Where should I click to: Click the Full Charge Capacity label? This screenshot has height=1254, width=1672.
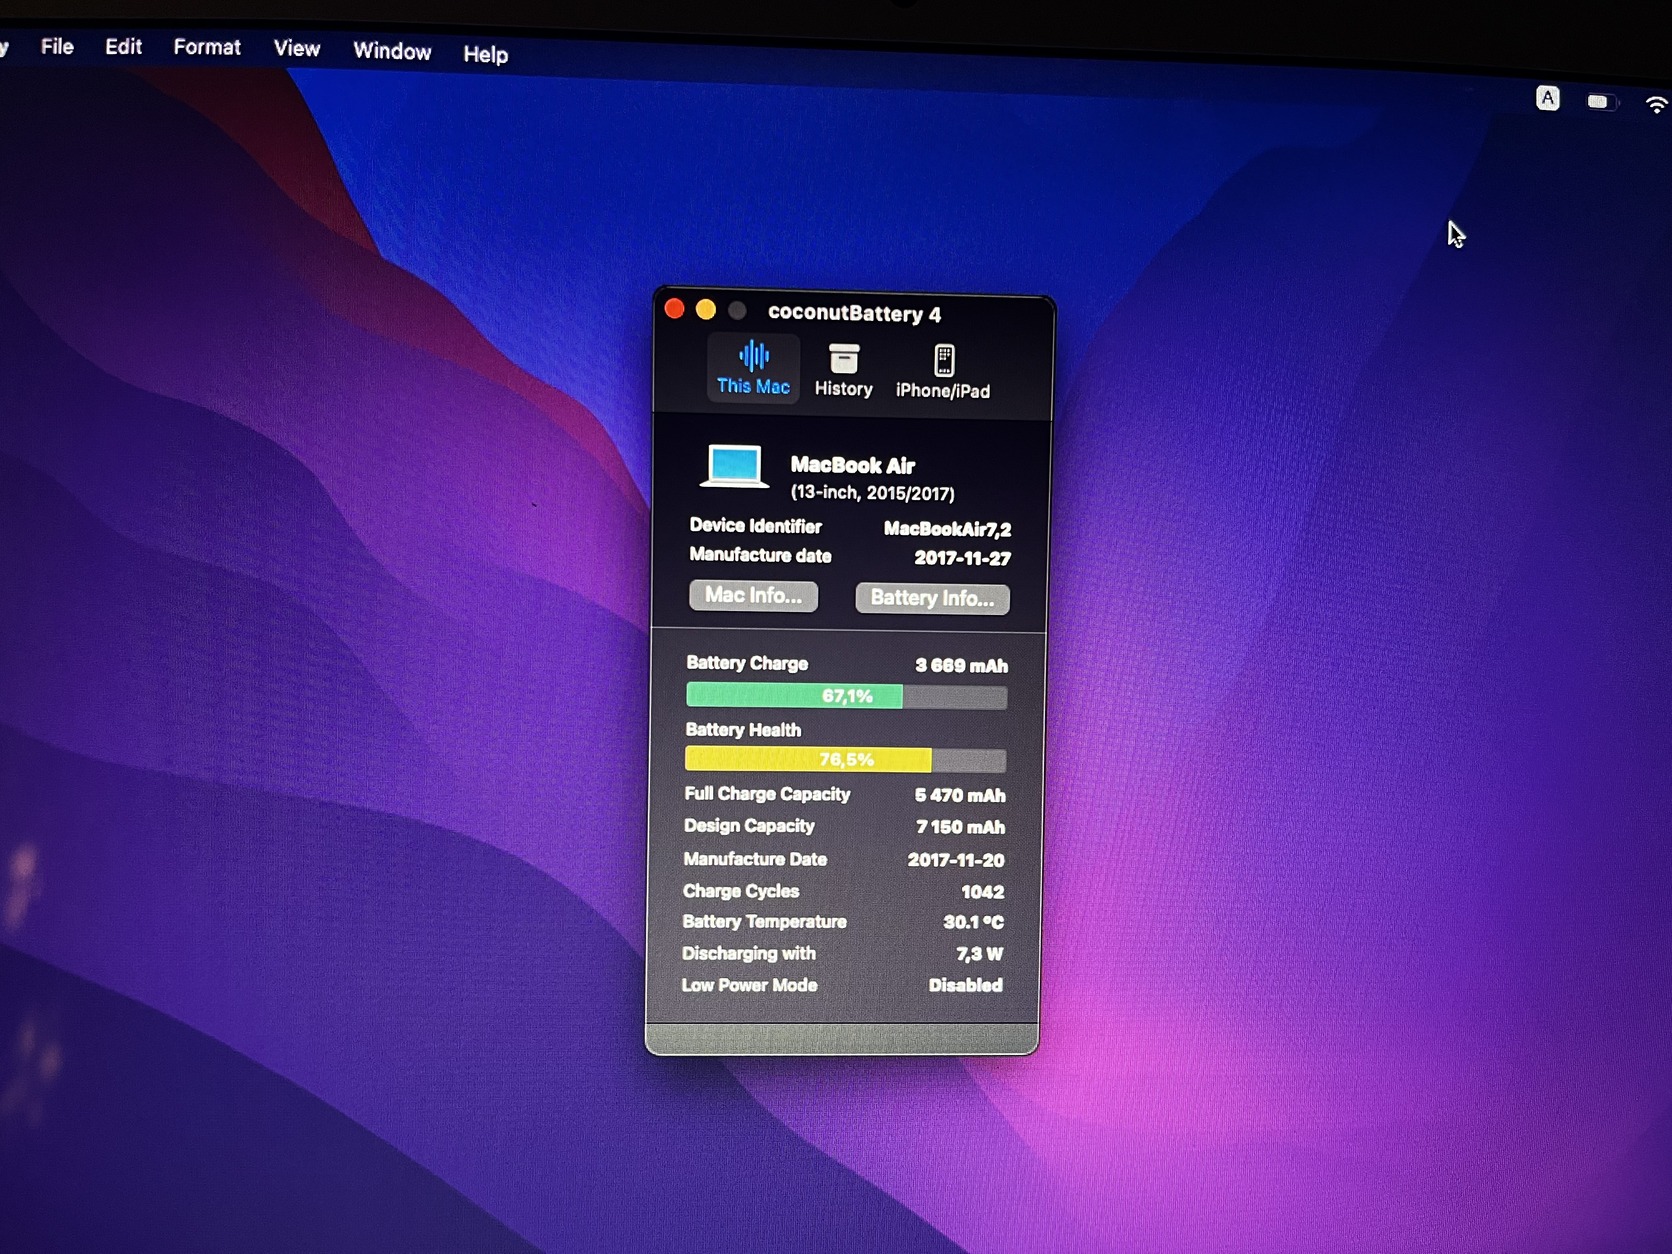(767, 794)
